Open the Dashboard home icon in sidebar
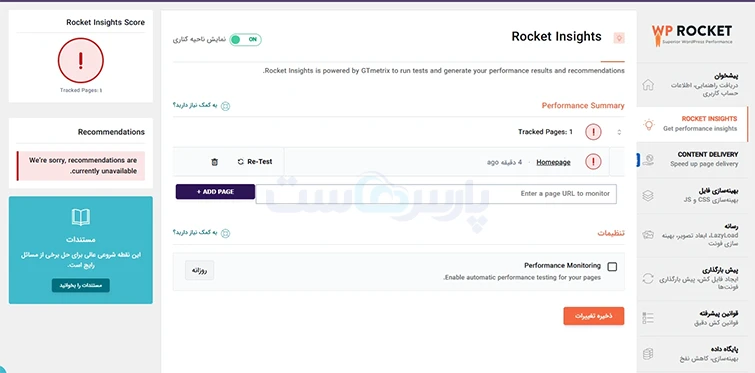755x373 pixels. coord(648,85)
